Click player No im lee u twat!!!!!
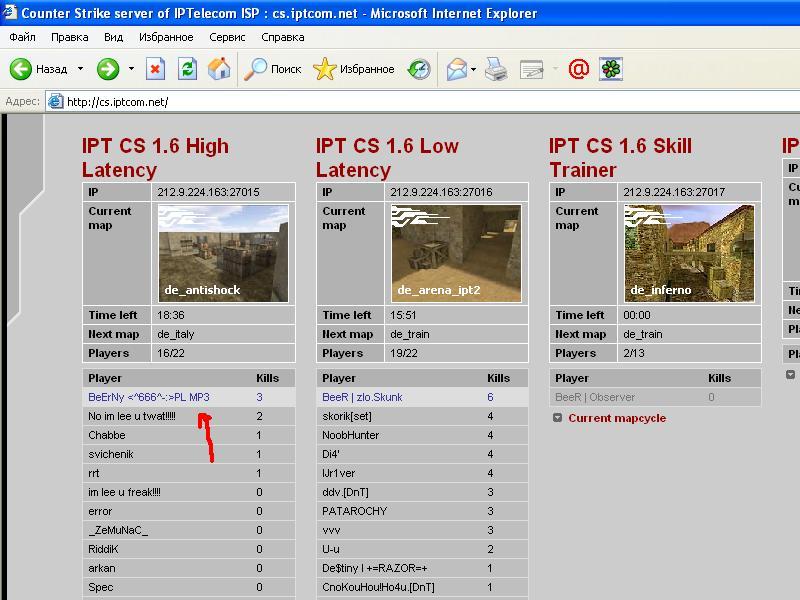 tap(132, 416)
